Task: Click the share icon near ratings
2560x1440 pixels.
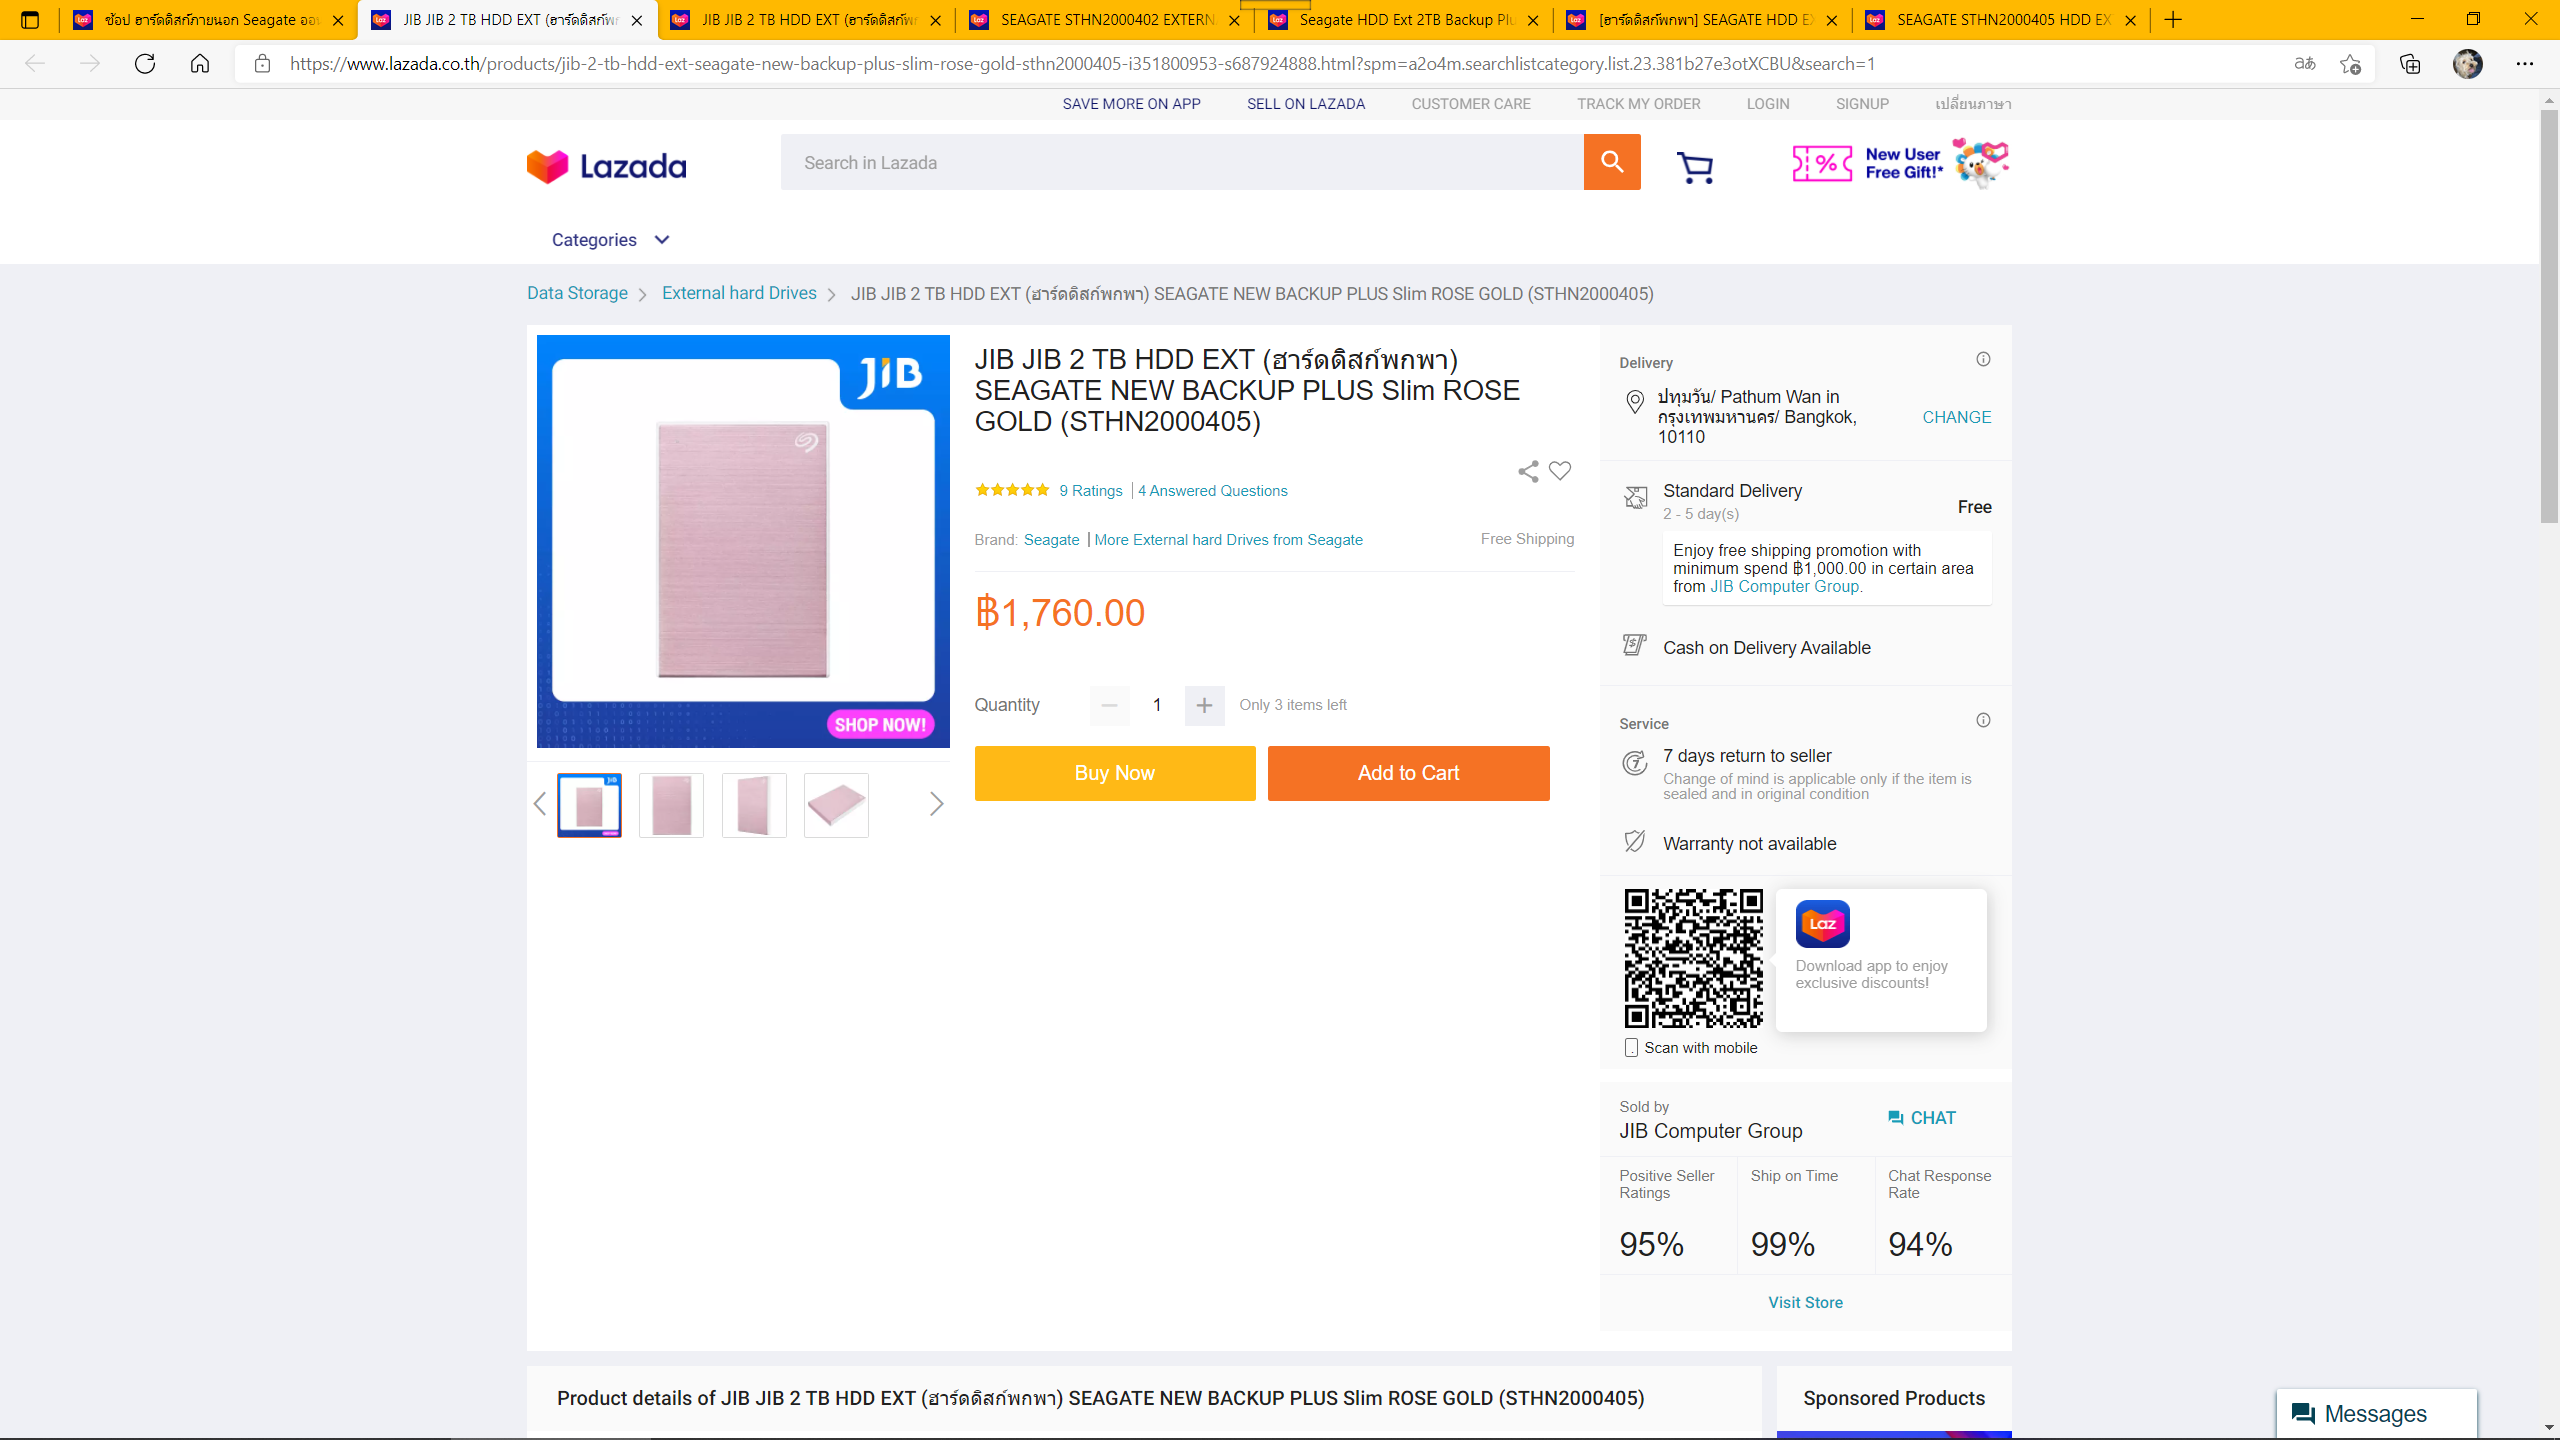Action: 1528,471
